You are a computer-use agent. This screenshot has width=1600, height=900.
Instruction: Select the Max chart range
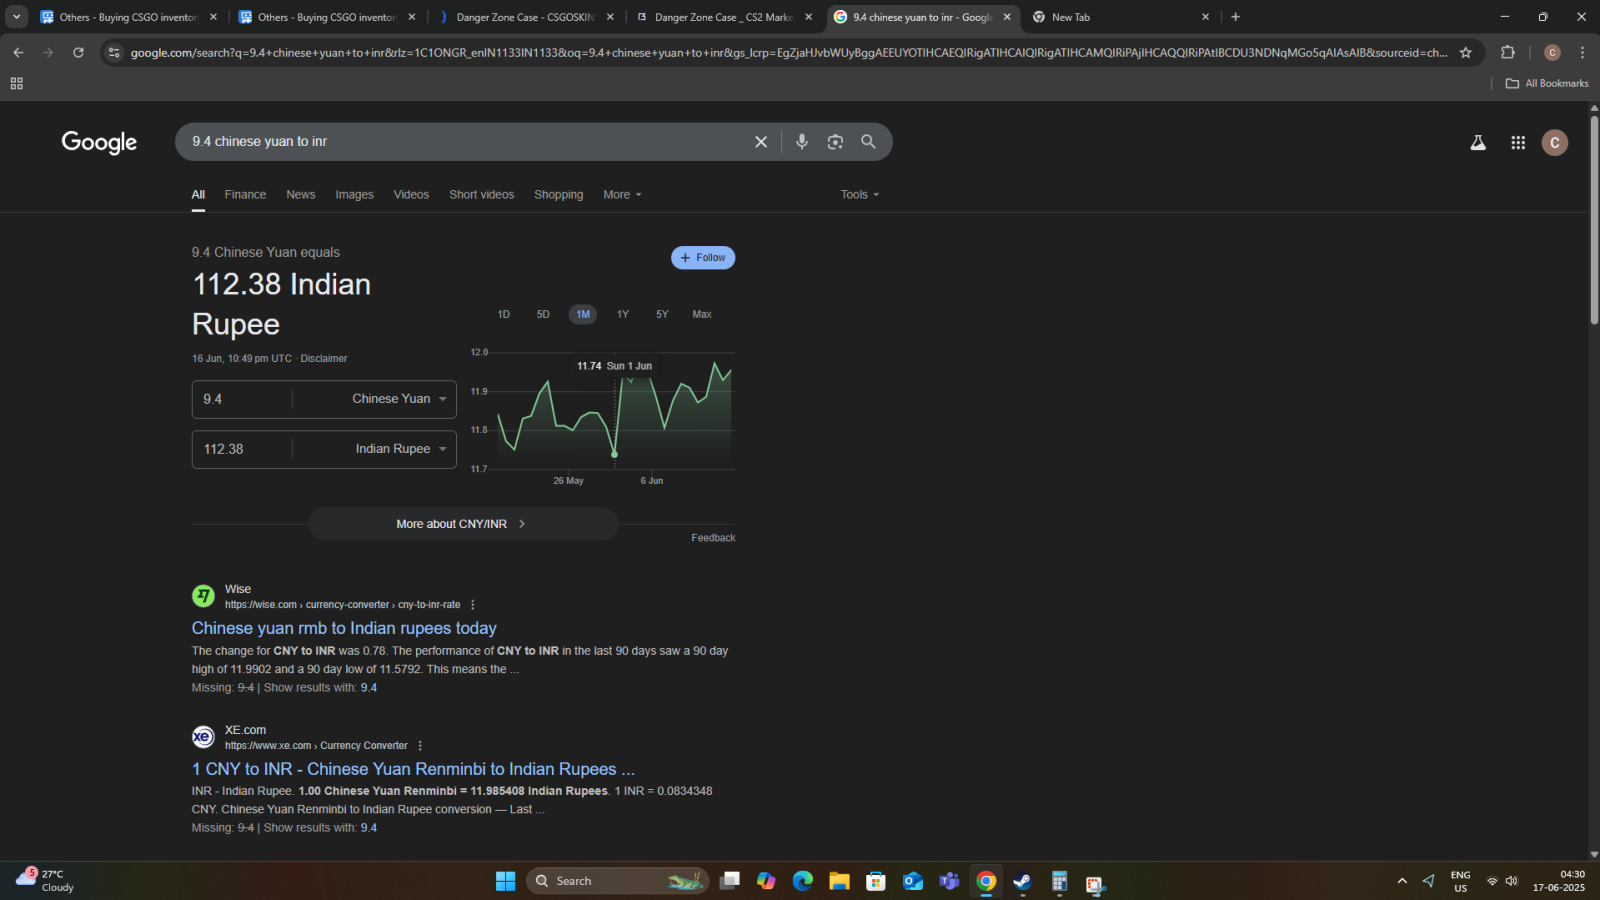coord(702,315)
